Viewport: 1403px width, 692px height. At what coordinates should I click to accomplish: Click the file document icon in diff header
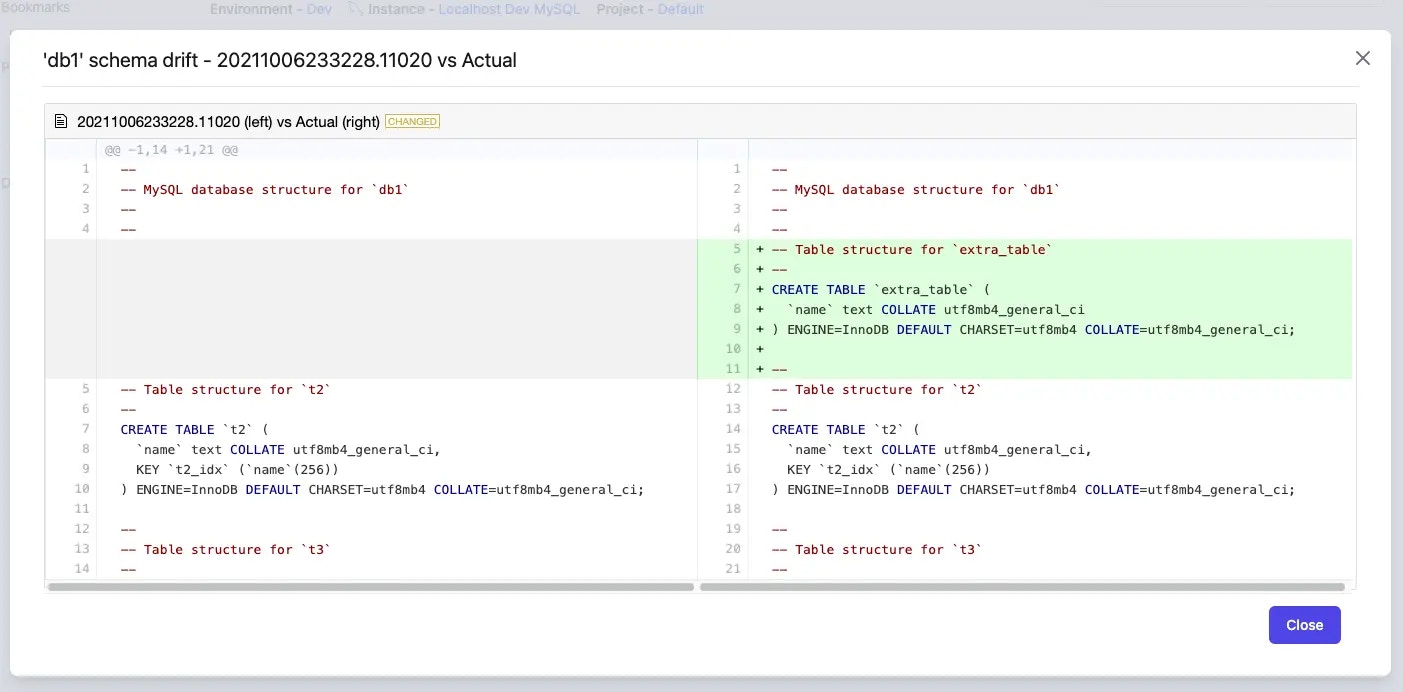(x=61, y=122)
